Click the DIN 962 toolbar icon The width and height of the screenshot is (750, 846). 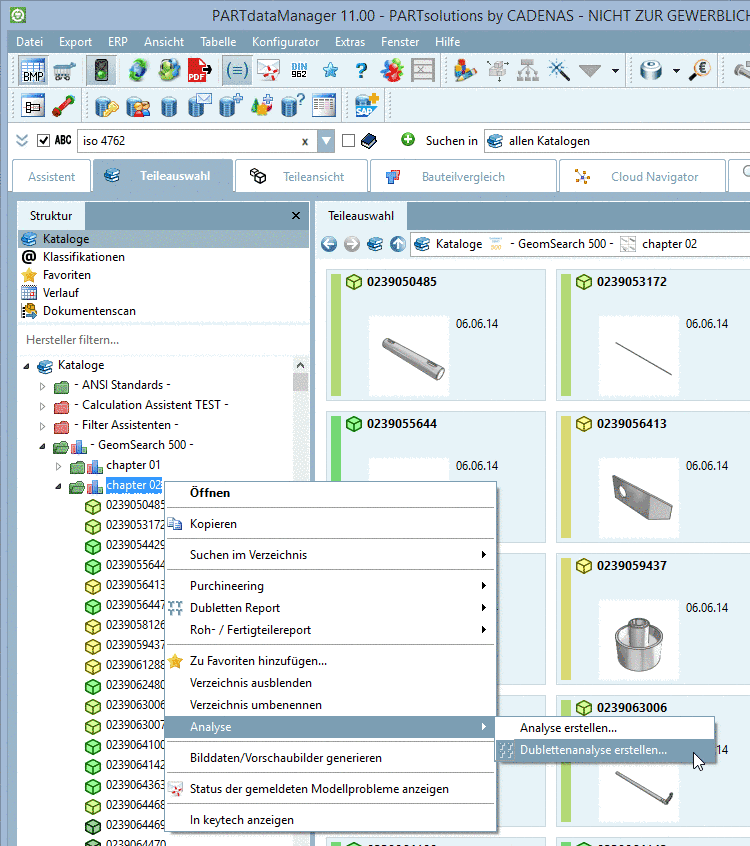pyautogui.click(x=299, y=71)
